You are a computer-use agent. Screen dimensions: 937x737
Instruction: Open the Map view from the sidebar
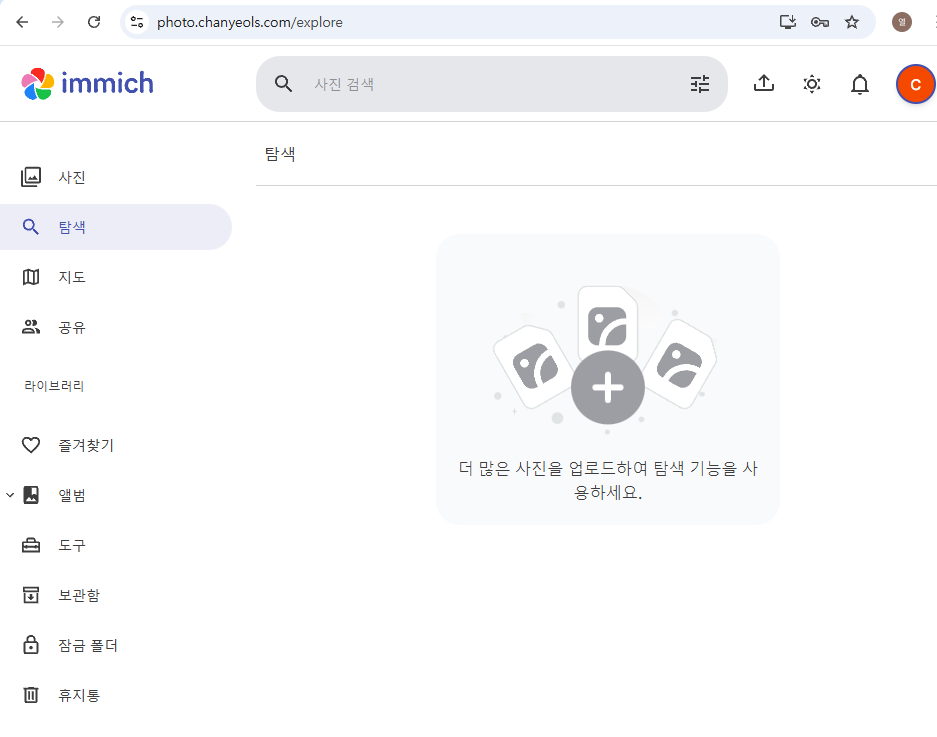60,277
